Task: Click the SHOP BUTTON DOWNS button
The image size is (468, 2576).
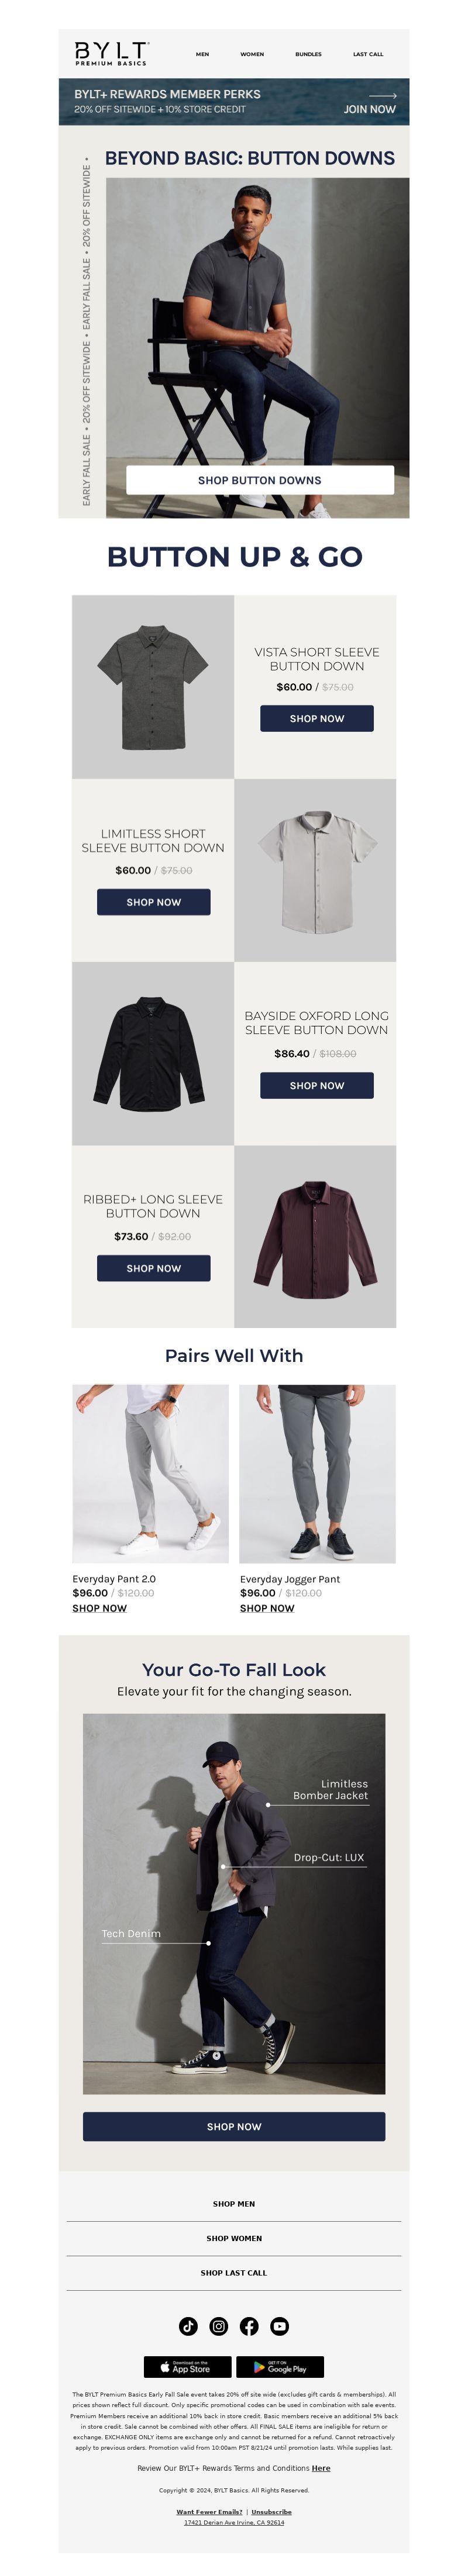Action: pyautogui.click(x=260, y=480)
